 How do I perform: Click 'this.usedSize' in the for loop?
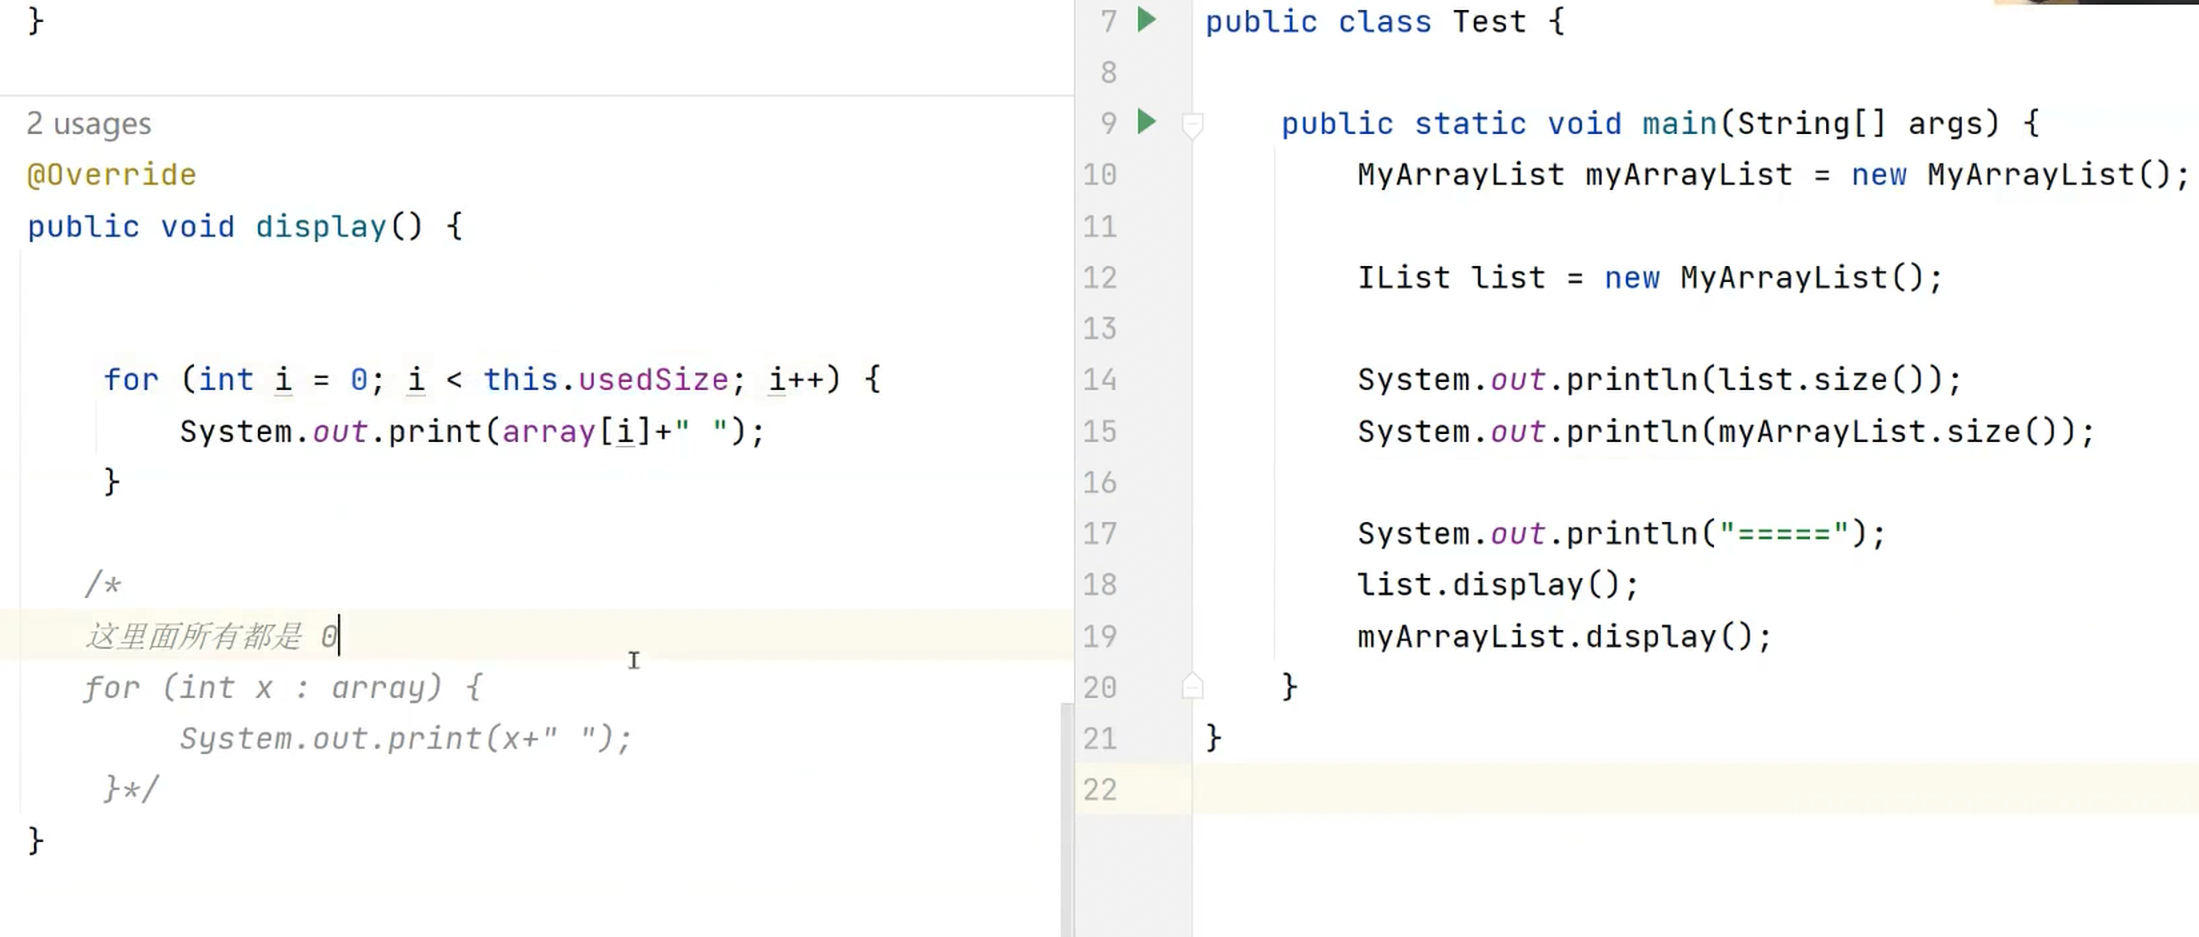606,380
